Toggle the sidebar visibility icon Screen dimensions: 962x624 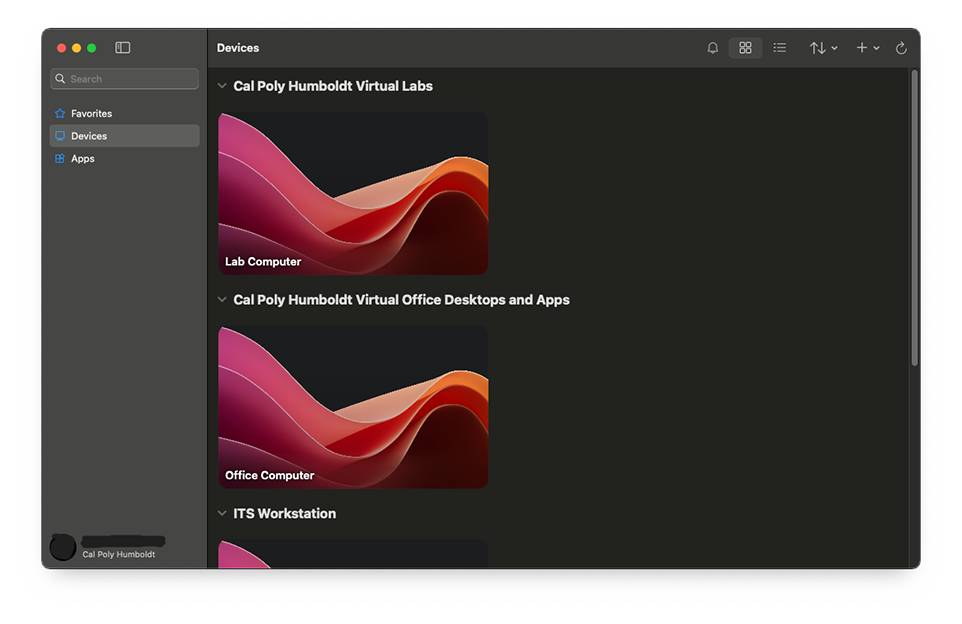(123, 48)
